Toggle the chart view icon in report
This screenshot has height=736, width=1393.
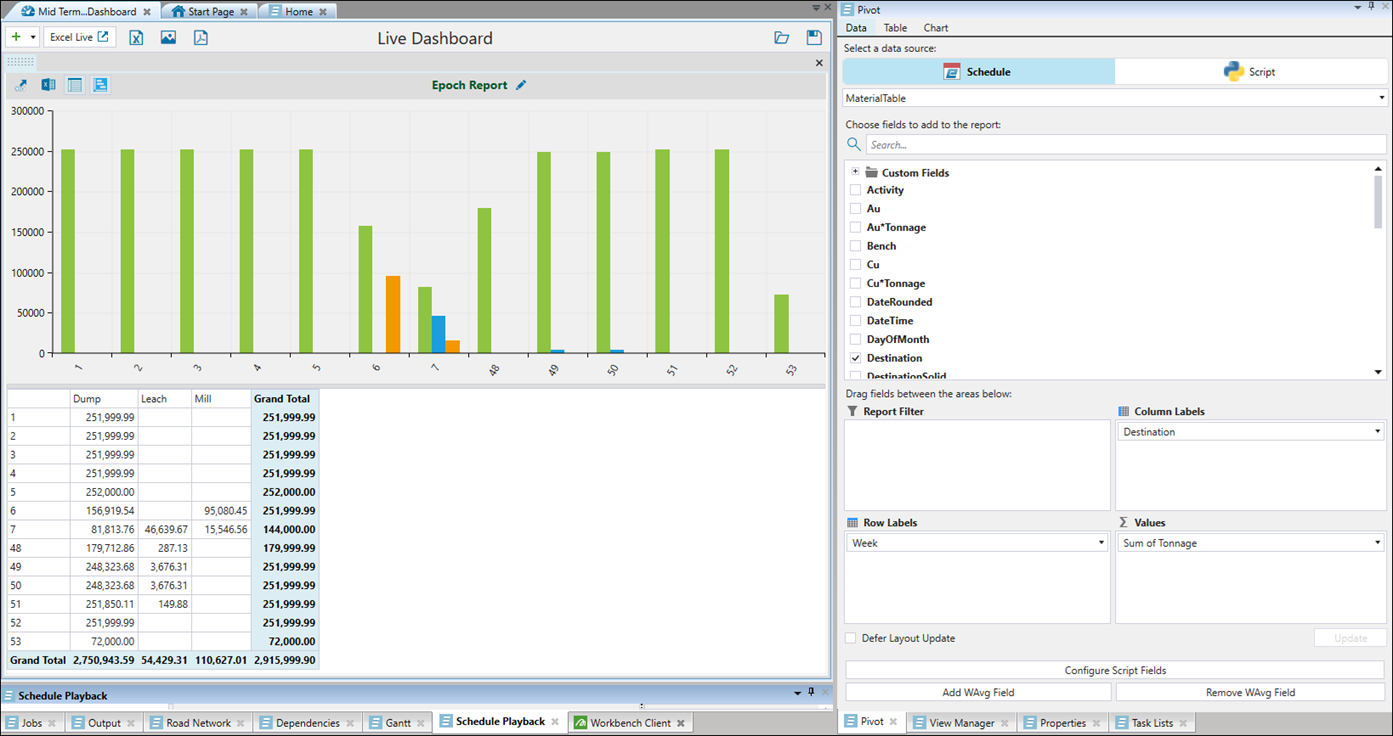101,85
